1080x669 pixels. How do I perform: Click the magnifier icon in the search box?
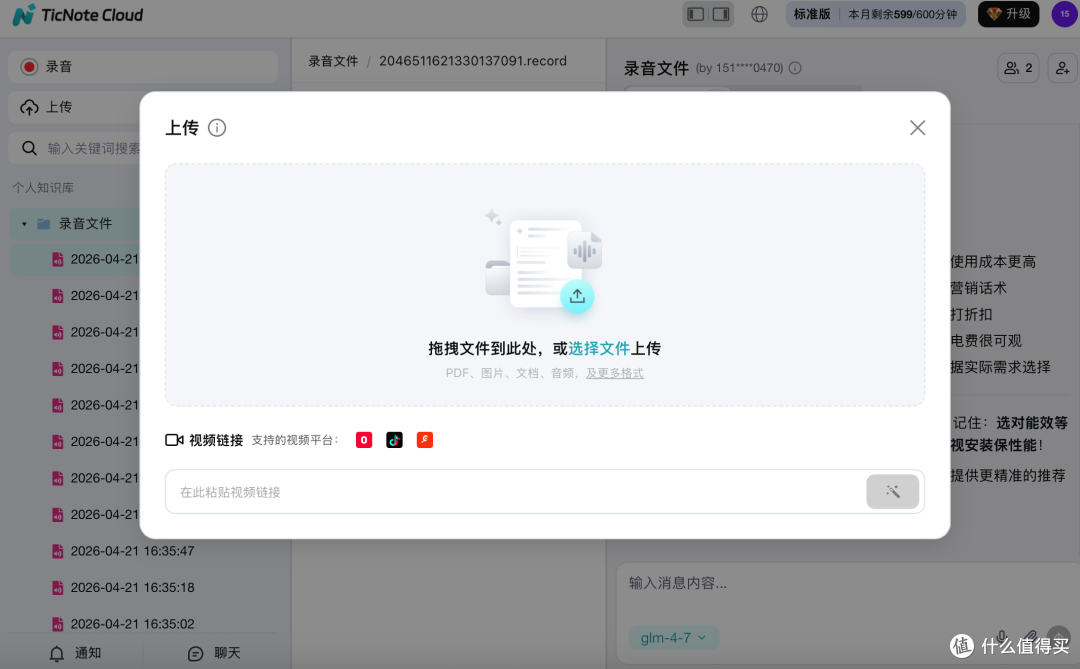[29, 148]
